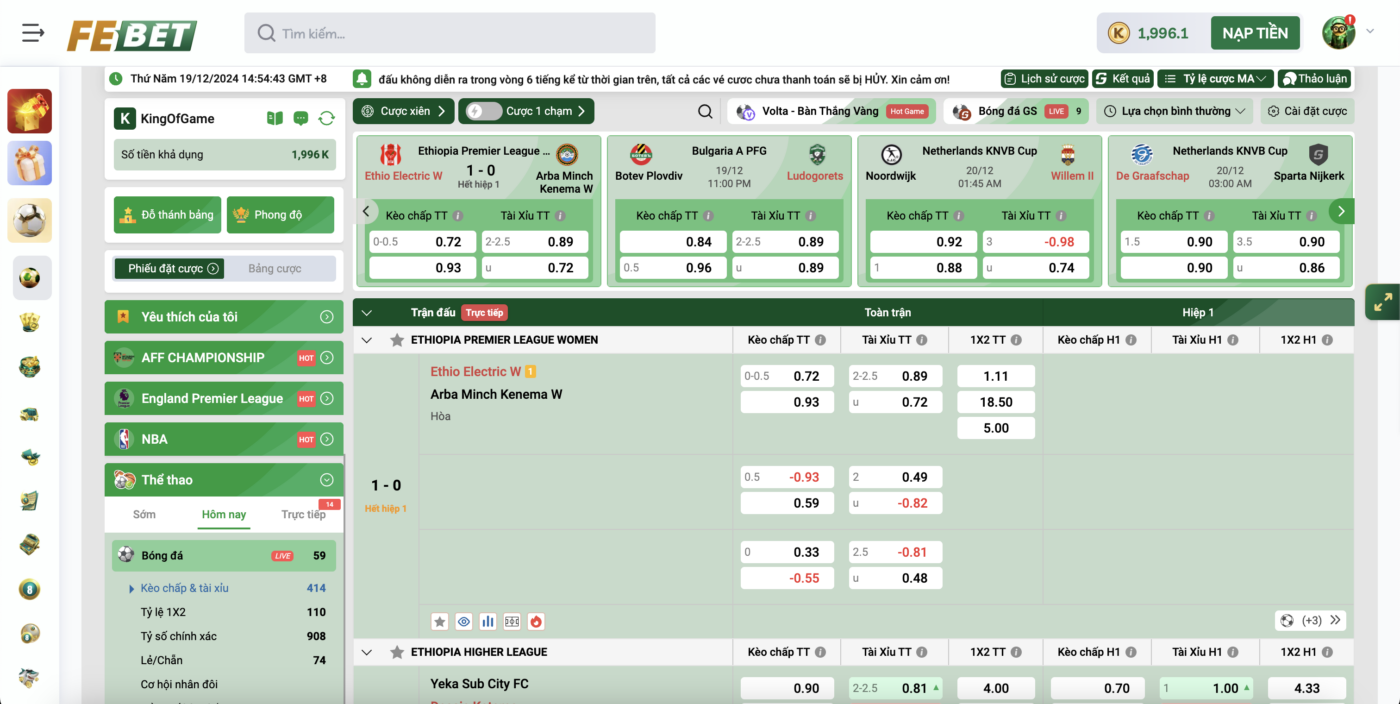Click the refresh balance icon
The height and width of the screenshot is (704, 1400).
pos(326,119)
